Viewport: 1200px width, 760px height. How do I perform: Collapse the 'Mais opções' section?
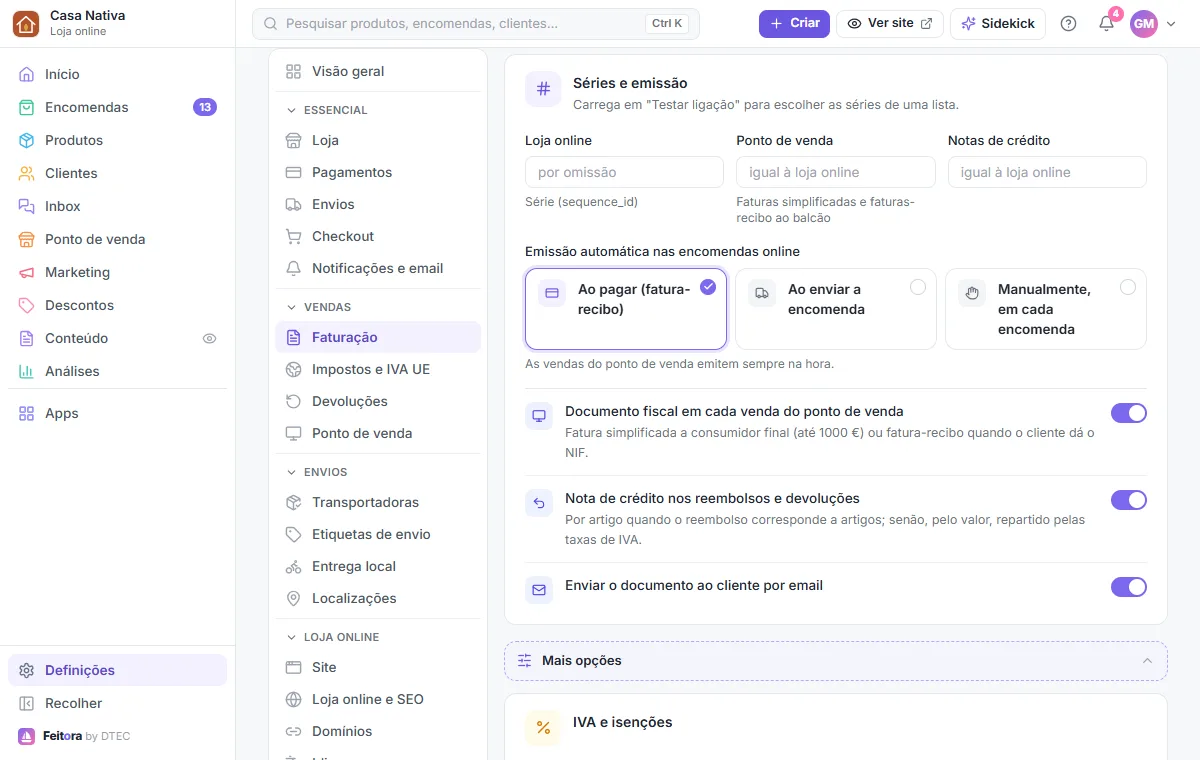click(x=836, y=661)
